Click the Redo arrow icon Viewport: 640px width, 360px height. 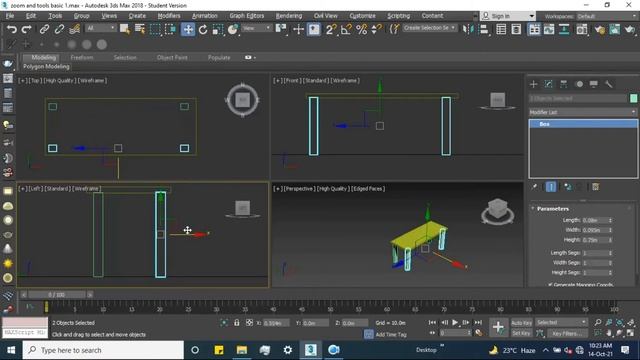27,29
